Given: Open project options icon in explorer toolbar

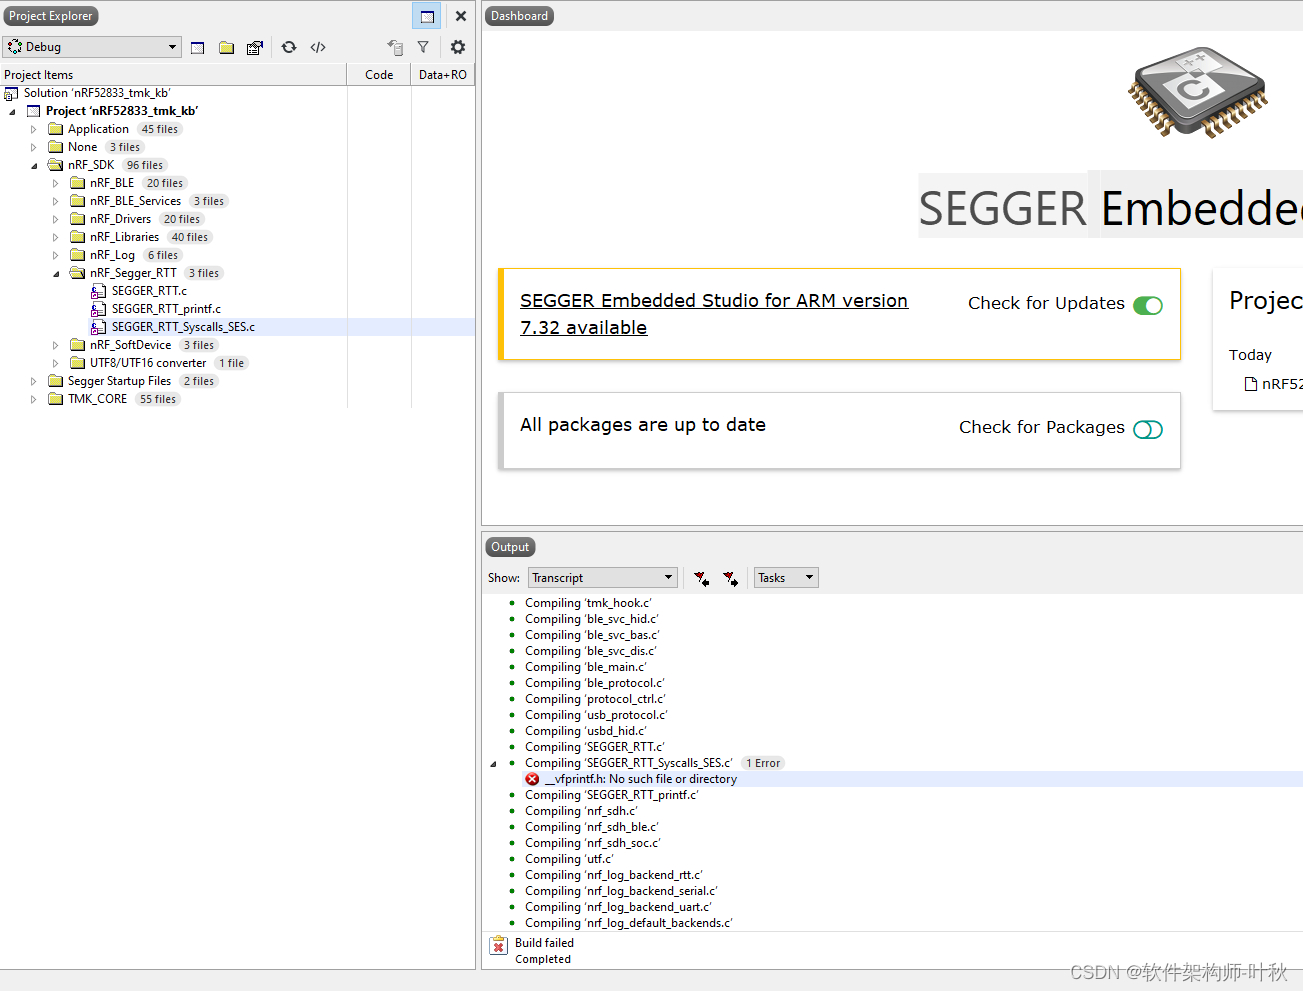Looking at the screenshot, I should 255,47.
